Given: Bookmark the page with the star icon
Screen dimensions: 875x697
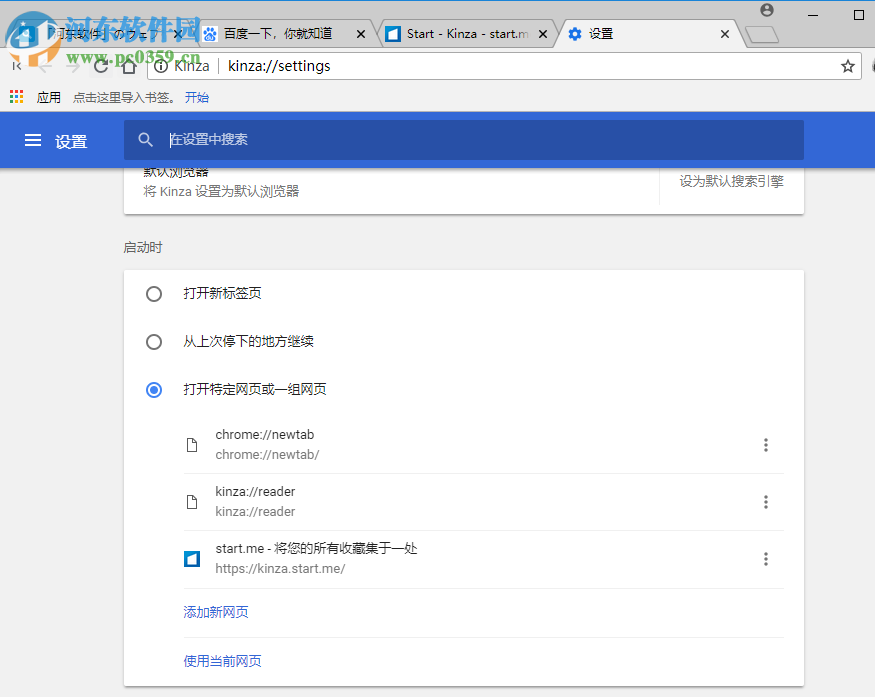Looking at the screenshot, I should (847, 66).
